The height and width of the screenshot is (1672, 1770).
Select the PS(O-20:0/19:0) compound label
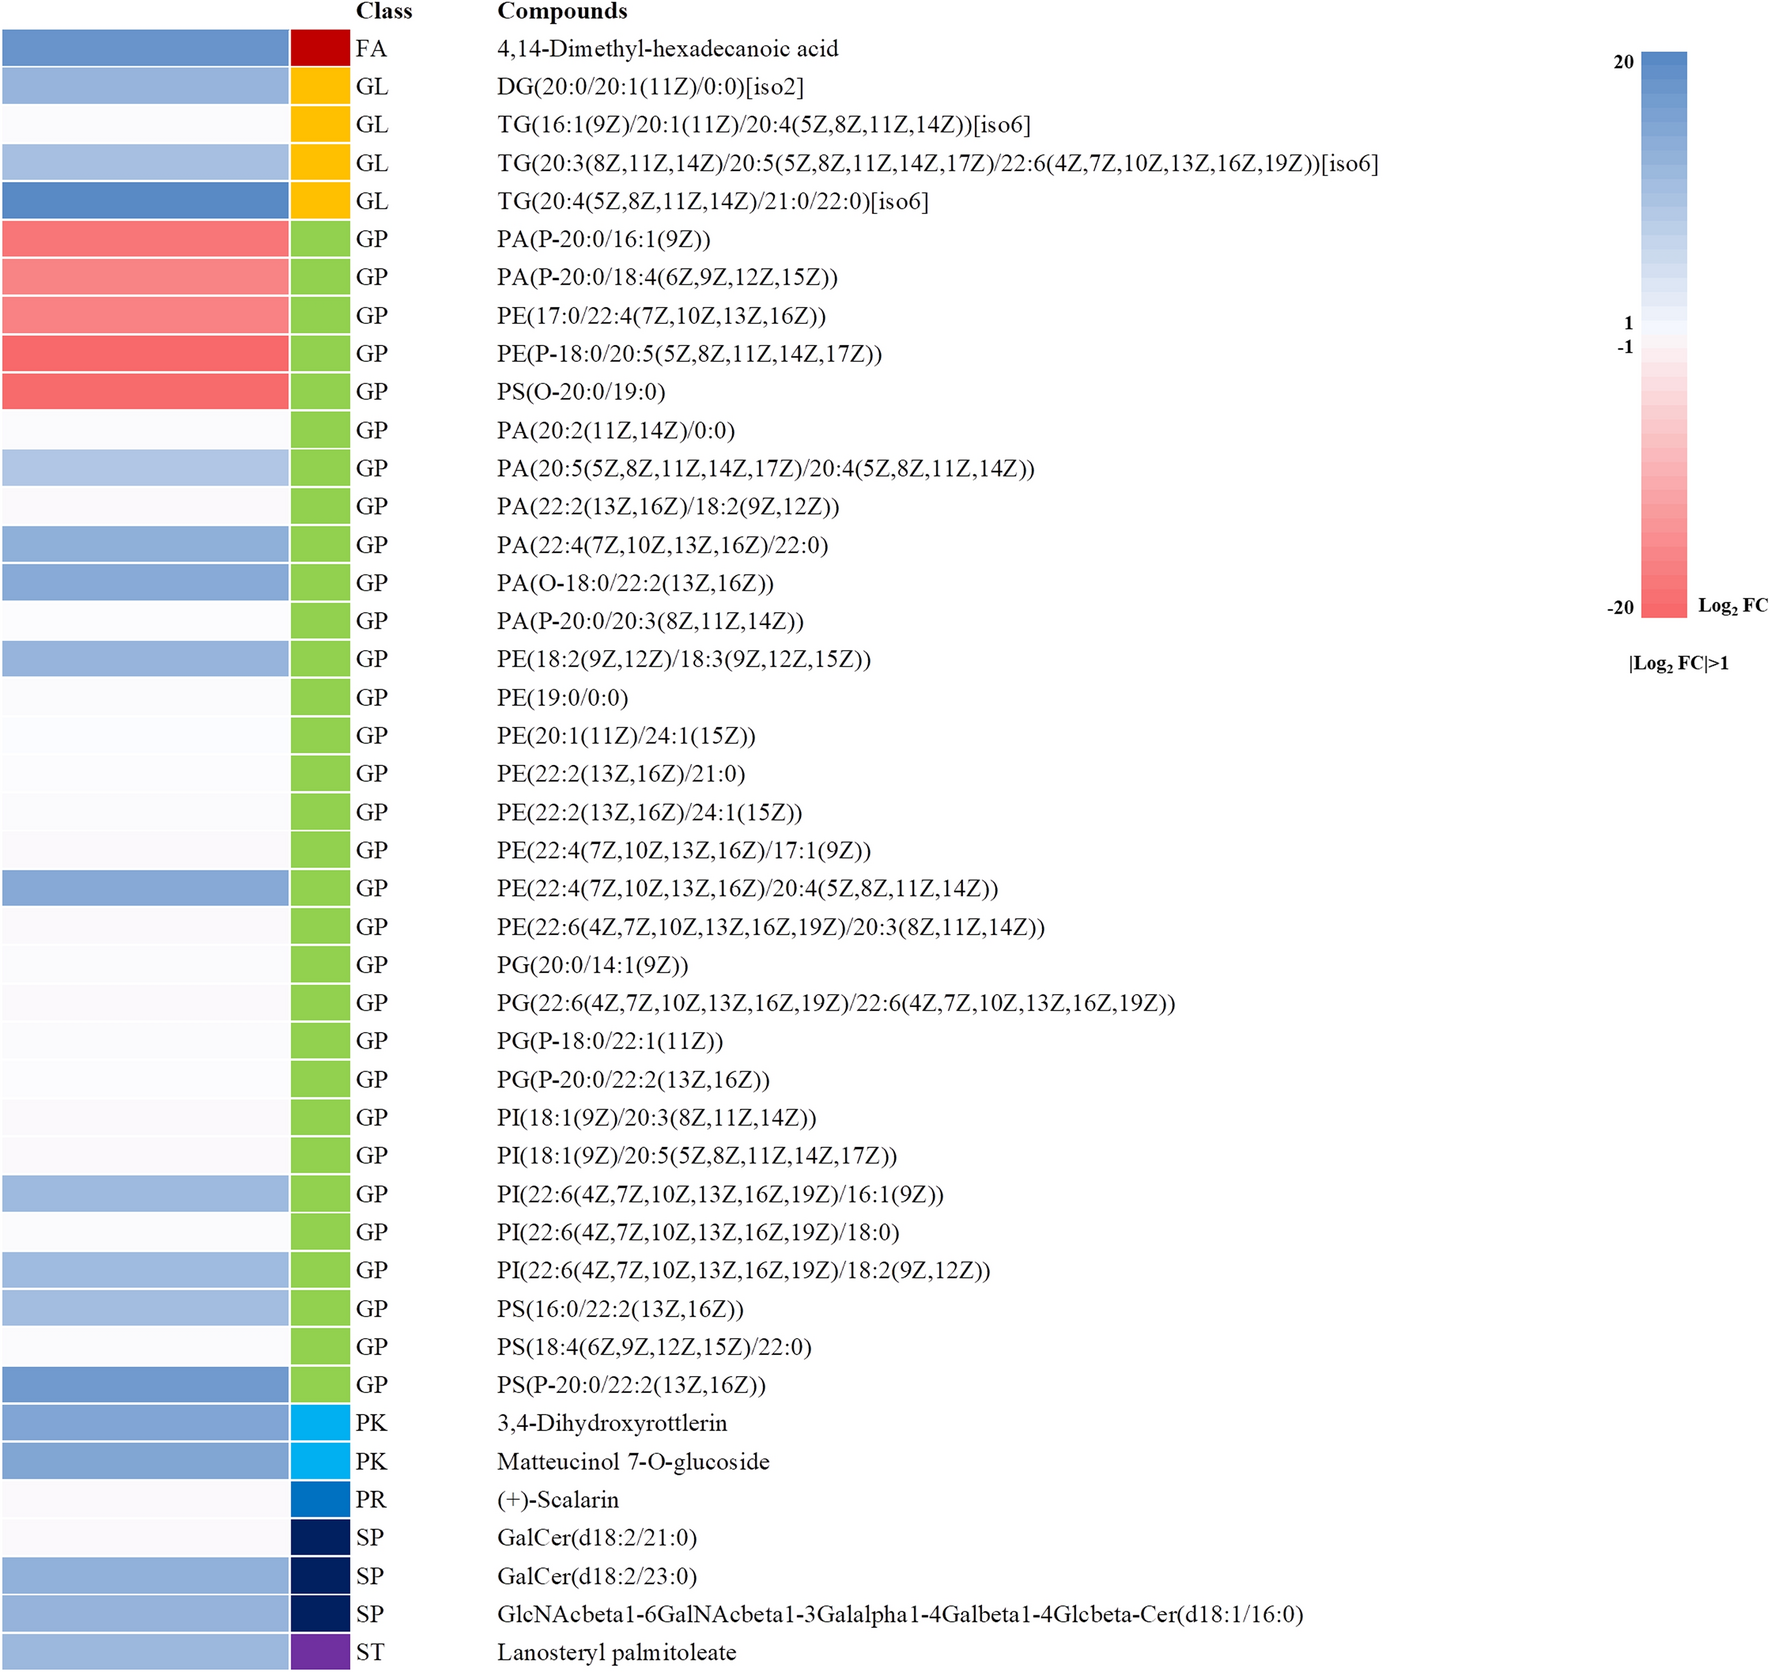pyautogui.click(x=581, y=392)
